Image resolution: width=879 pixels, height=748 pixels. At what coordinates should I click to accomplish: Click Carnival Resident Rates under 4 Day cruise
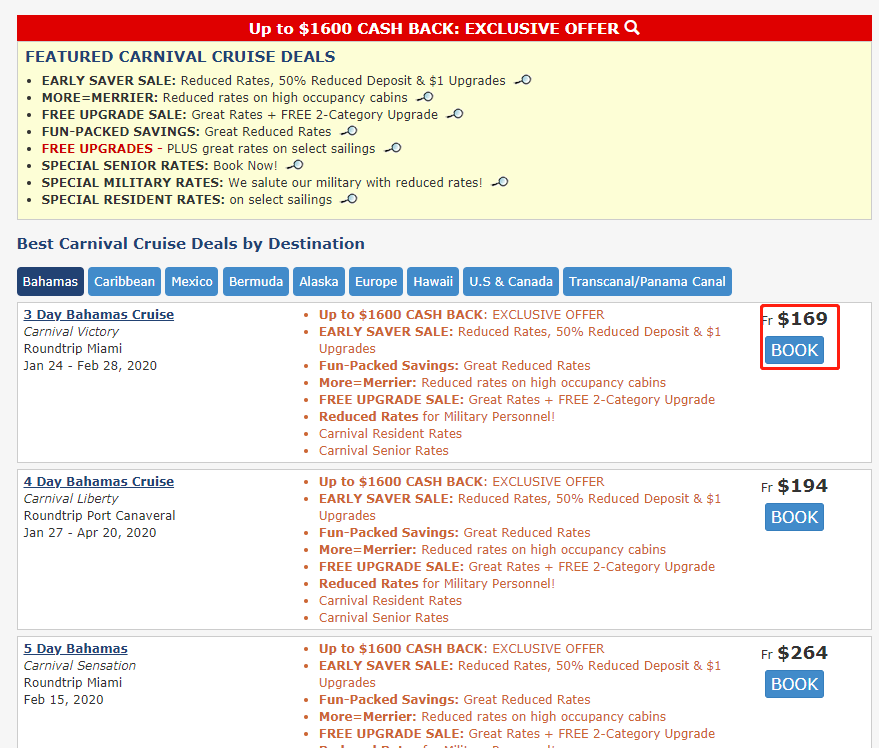[390, 601]
